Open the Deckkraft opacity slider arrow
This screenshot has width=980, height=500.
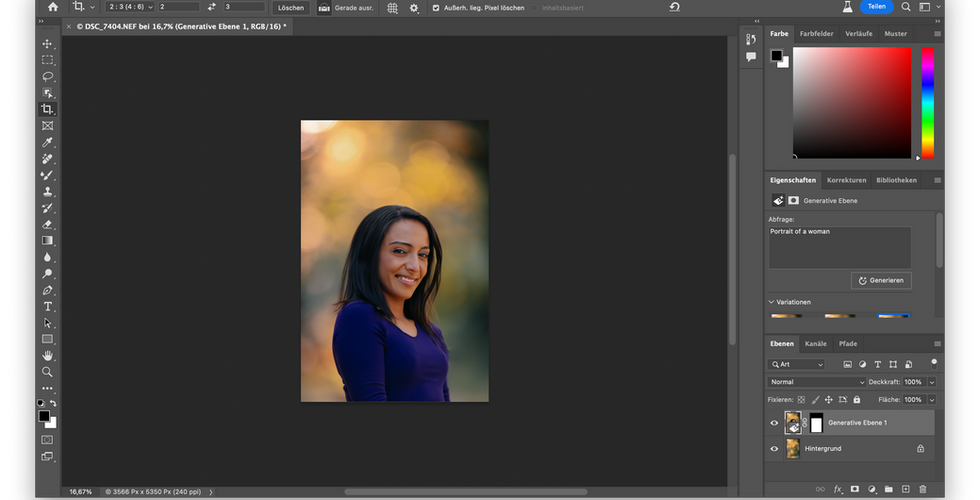(932, 382)
